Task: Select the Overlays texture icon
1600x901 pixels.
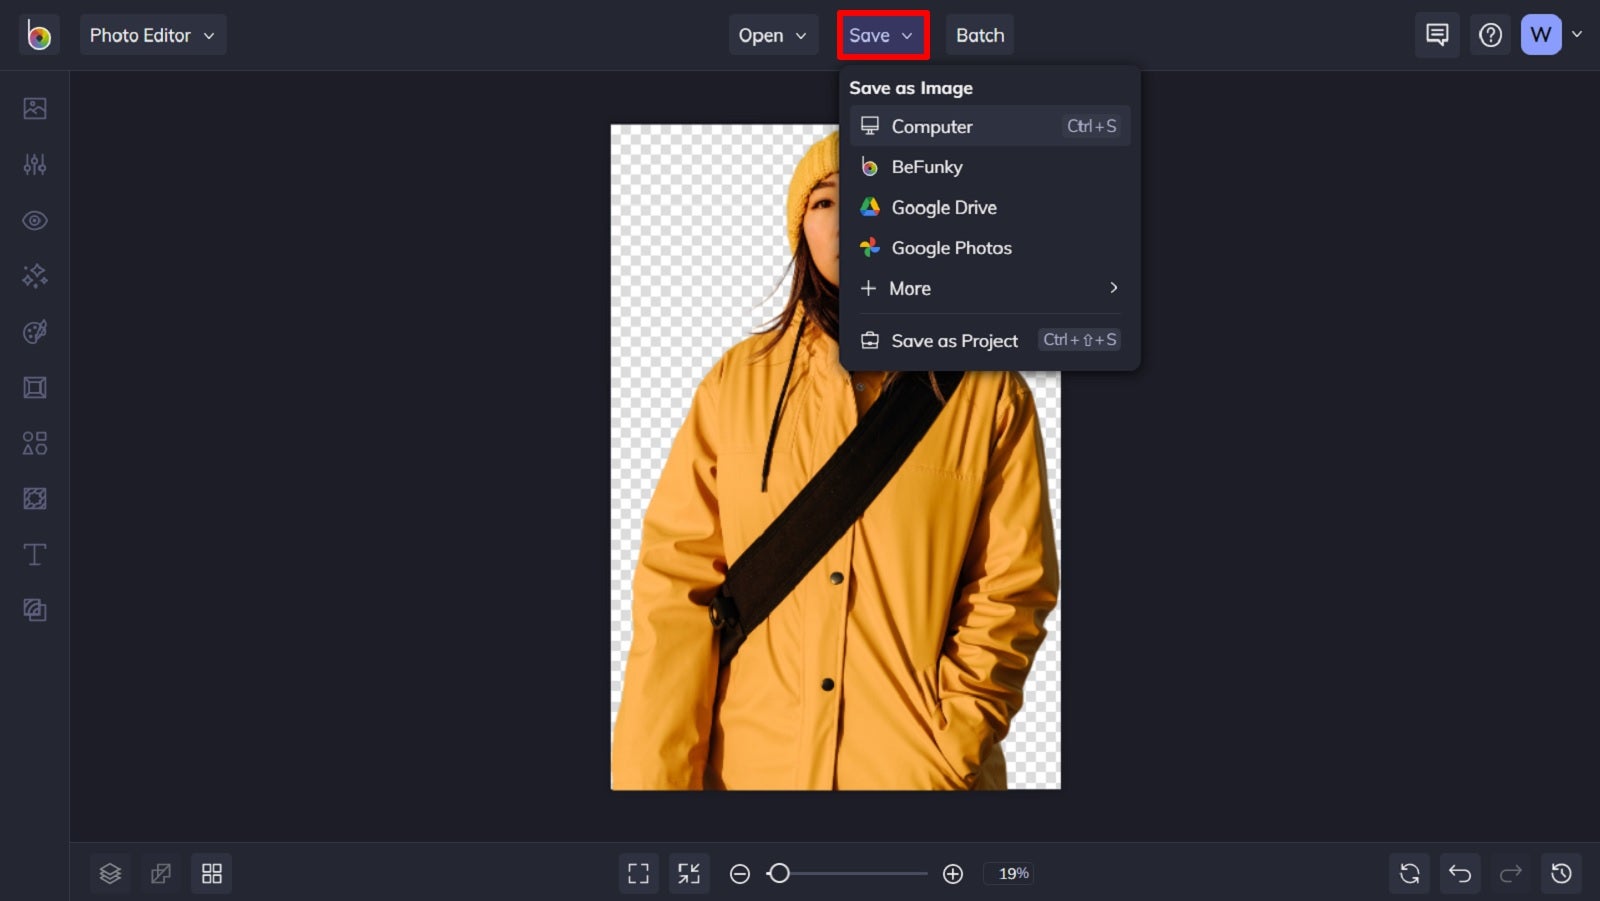Action: [35, 497]
